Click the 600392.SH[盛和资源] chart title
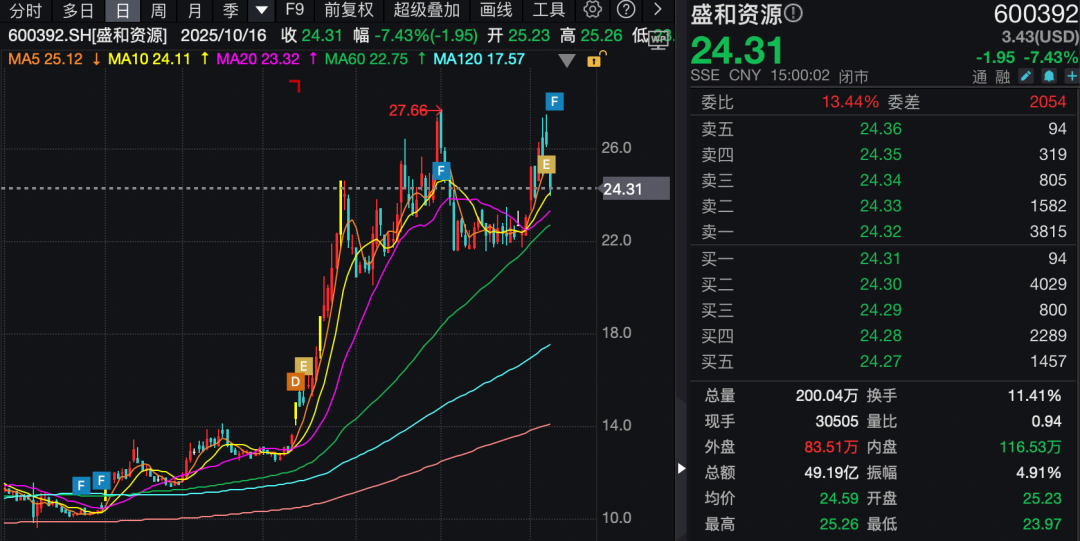 [x=87, y=35]
